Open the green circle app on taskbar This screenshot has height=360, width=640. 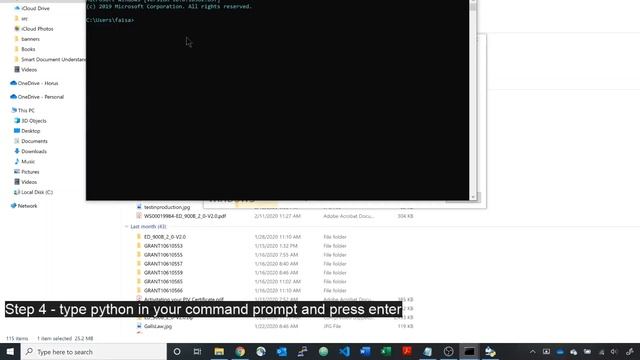pyautogui.click(x=323, y=351)
